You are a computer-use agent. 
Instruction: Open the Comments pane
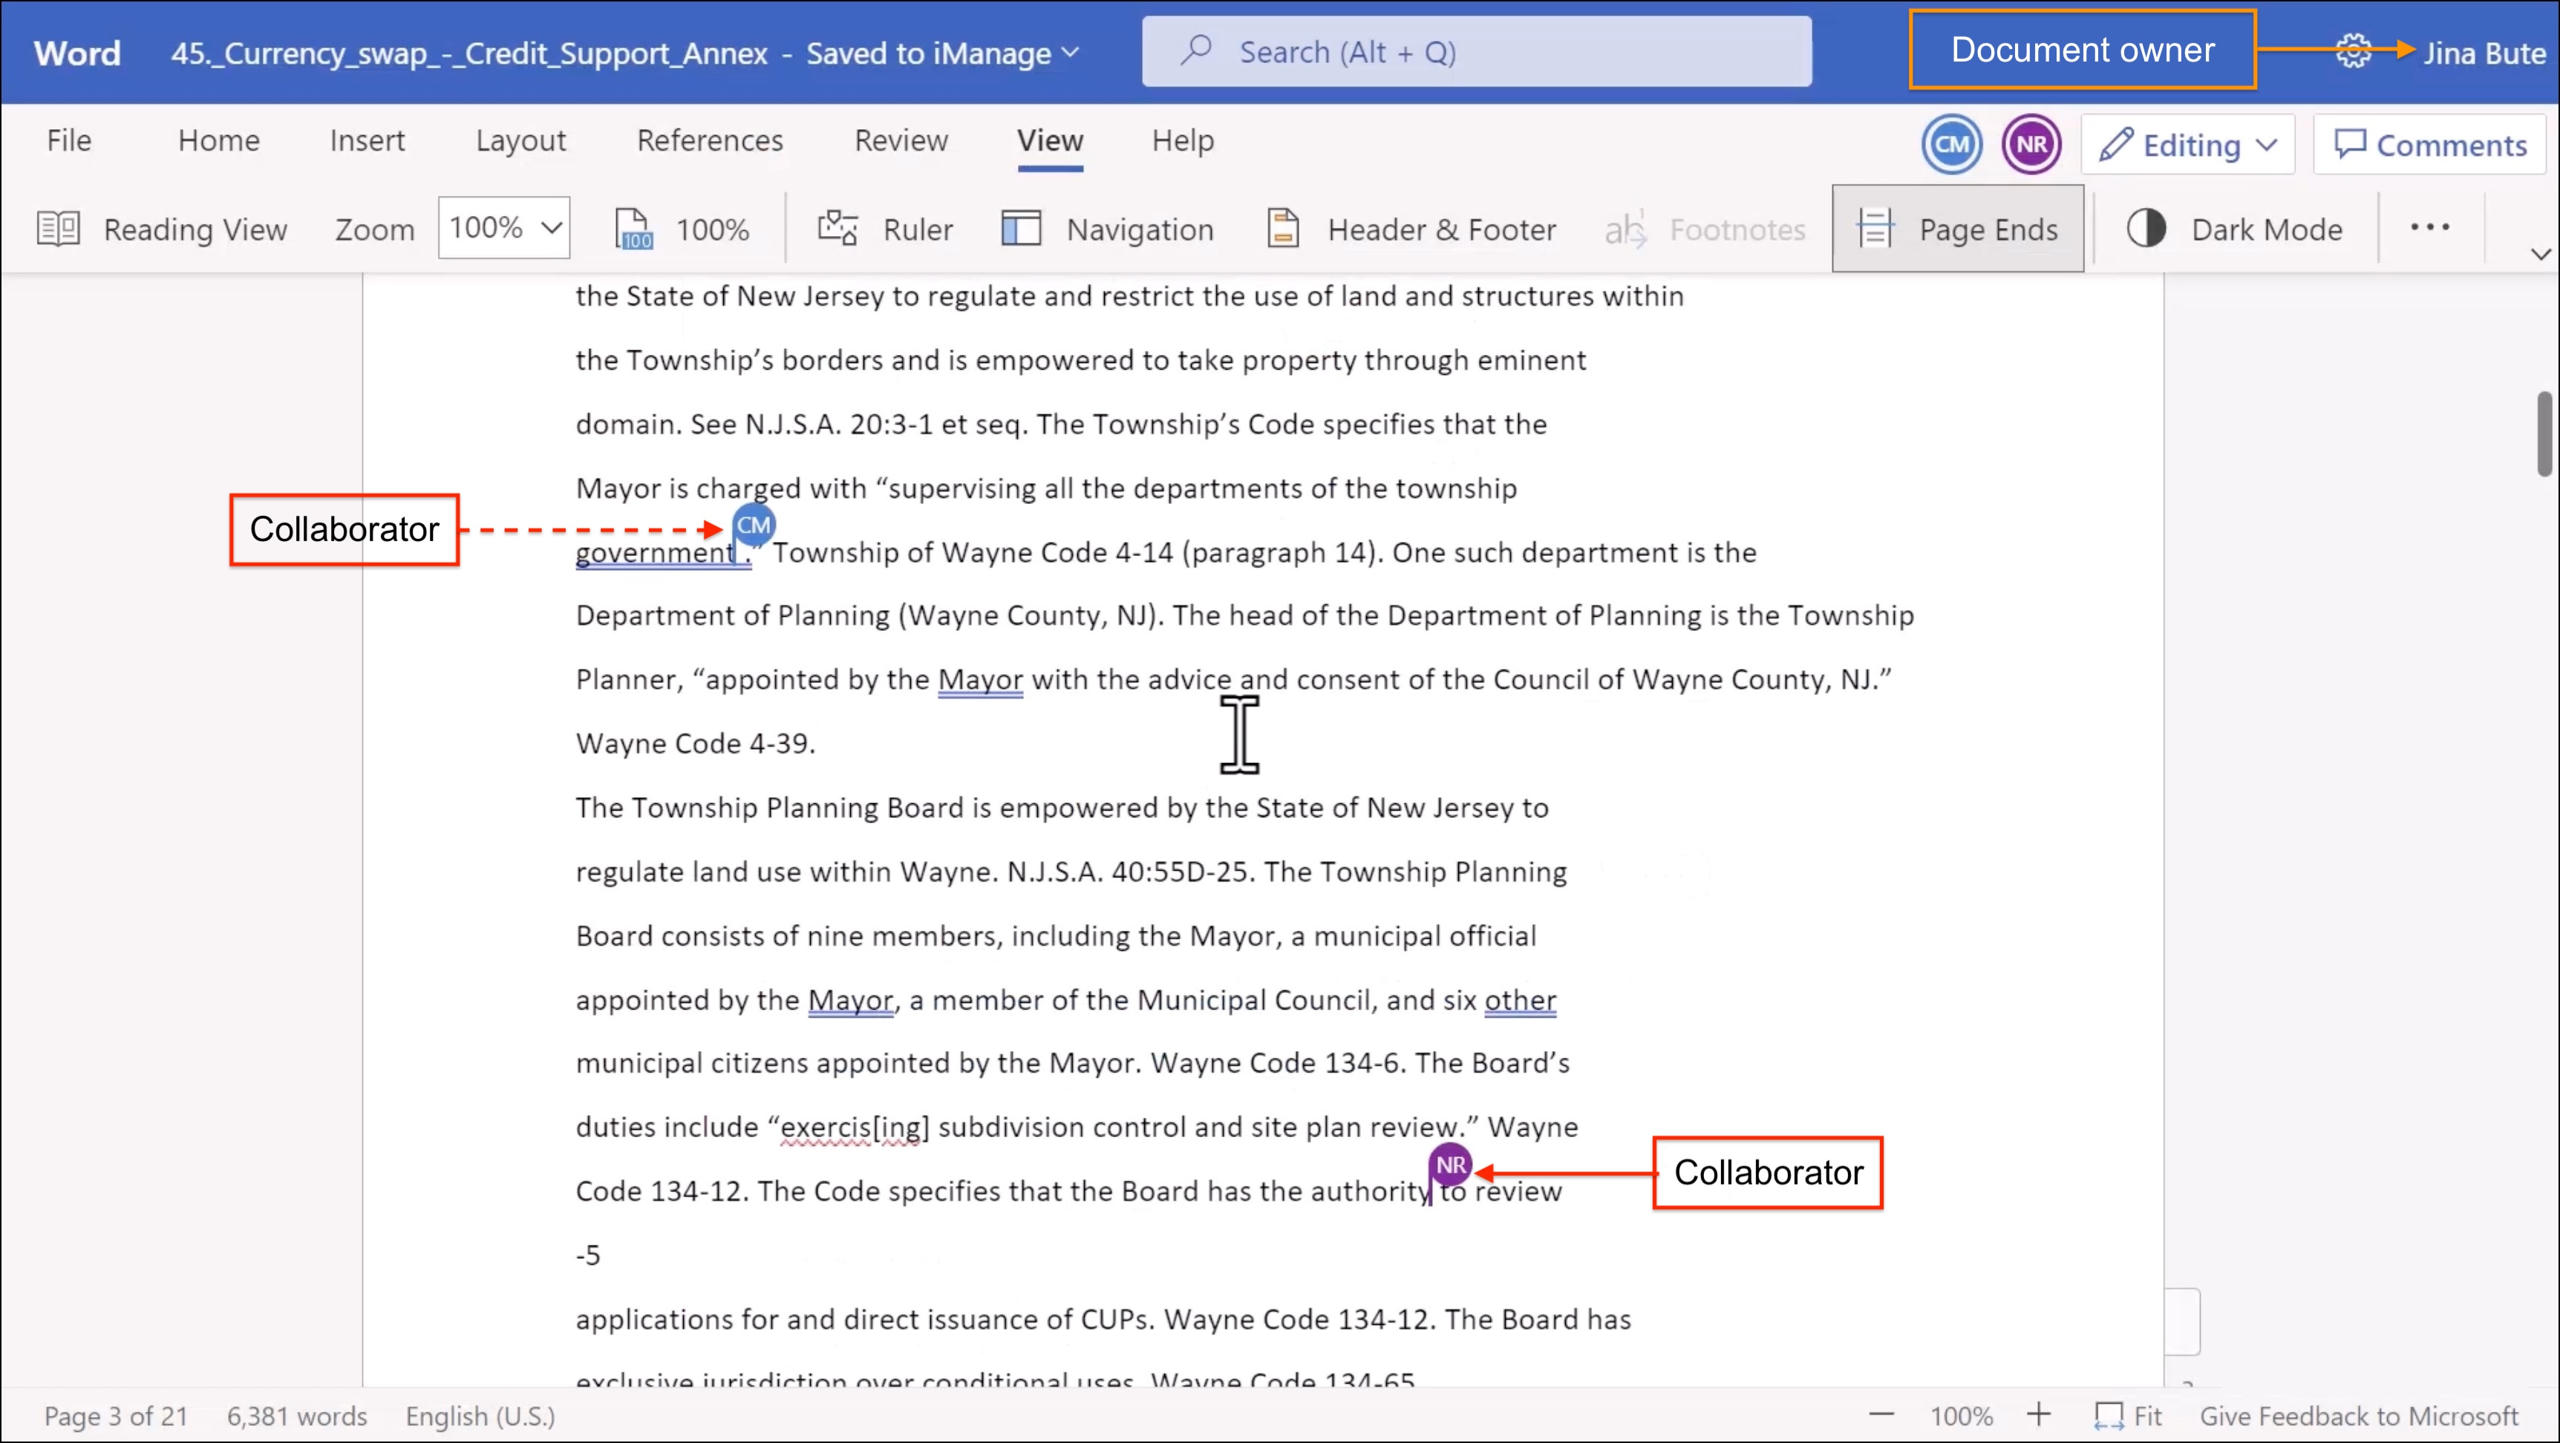point(2430,144)
